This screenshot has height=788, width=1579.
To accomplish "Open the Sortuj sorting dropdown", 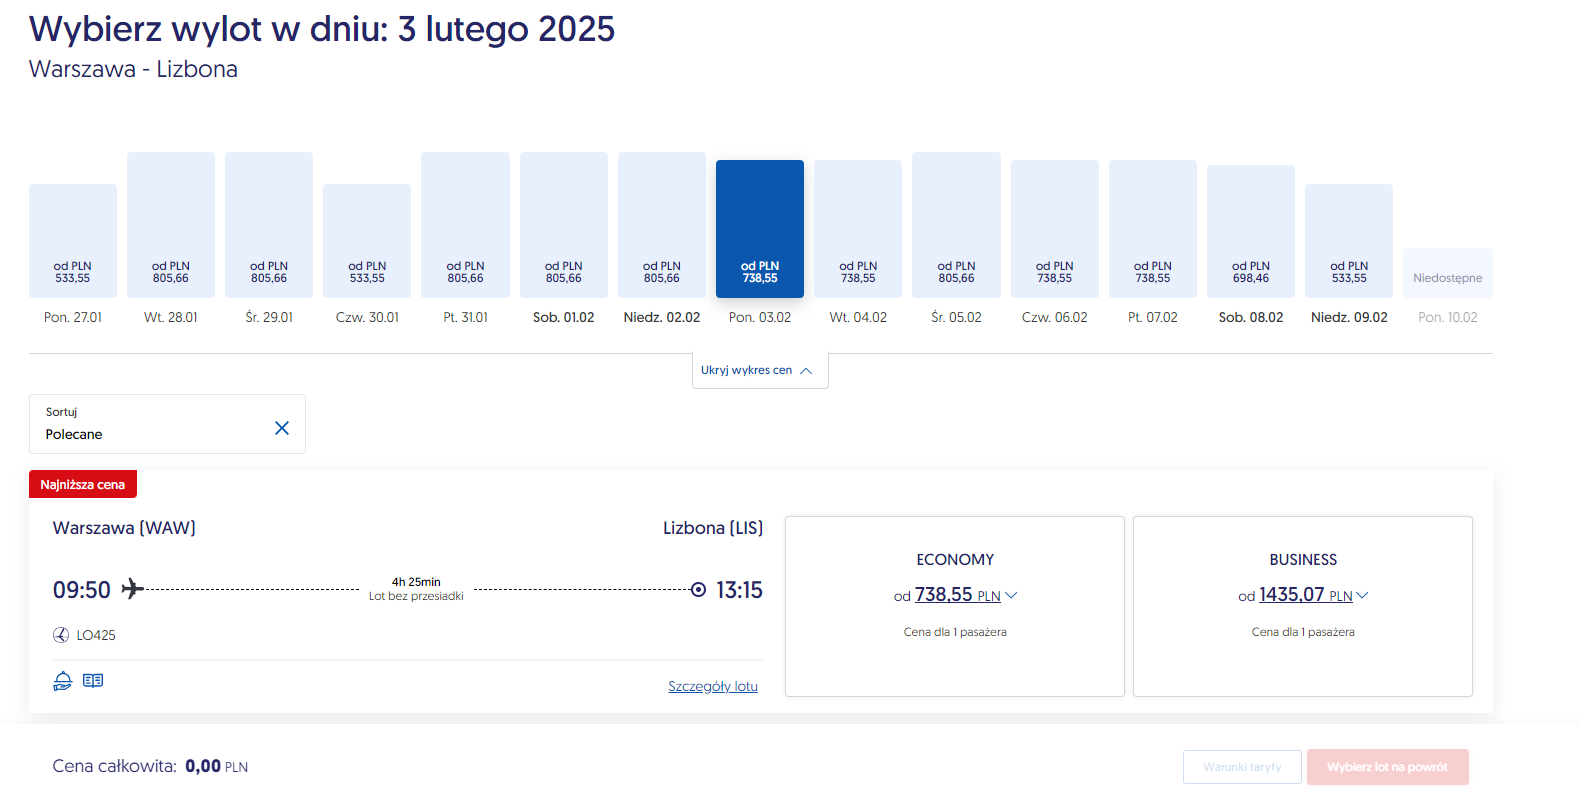I will [150, 424].
